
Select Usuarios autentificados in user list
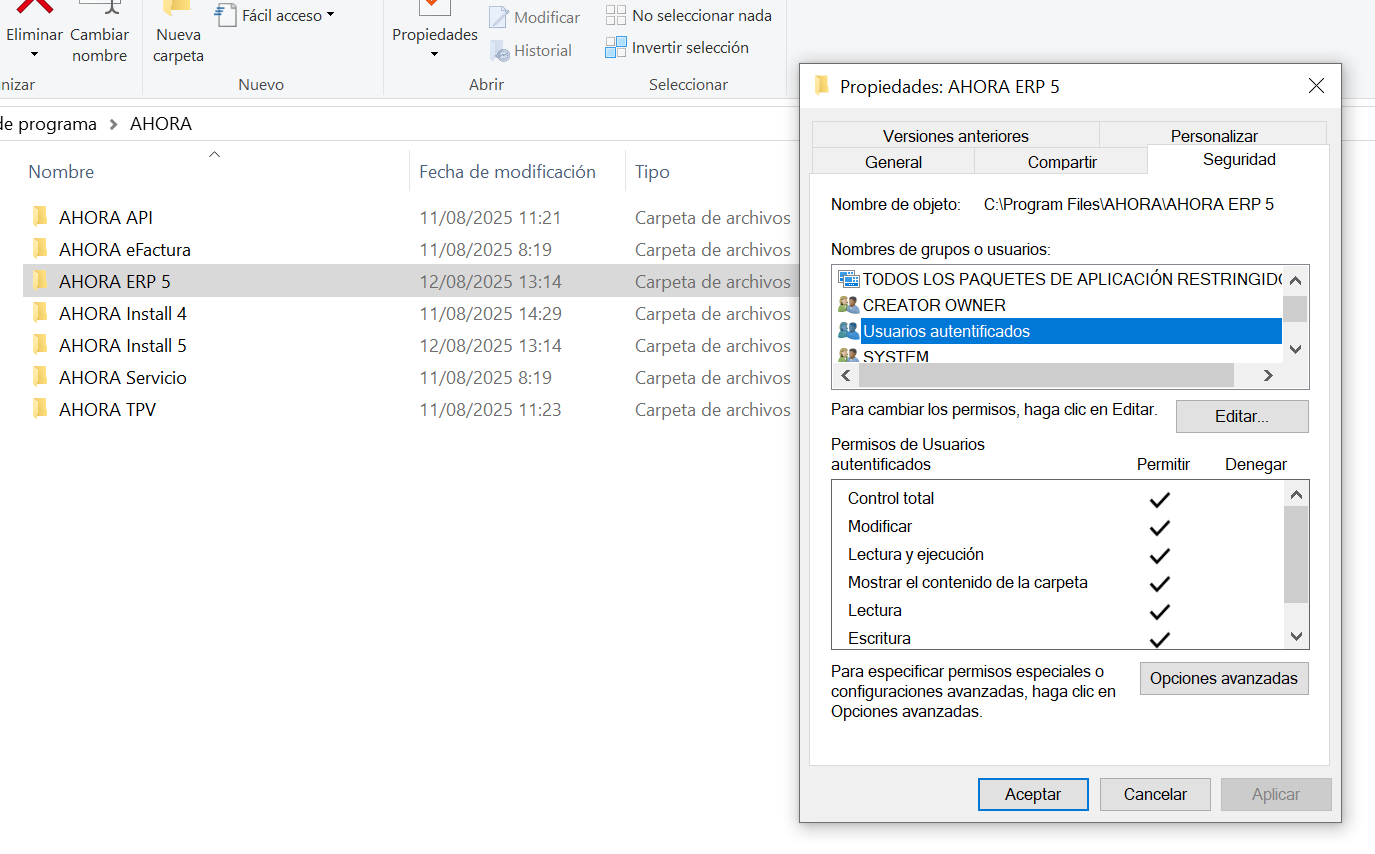click(x=1060, y=331)
